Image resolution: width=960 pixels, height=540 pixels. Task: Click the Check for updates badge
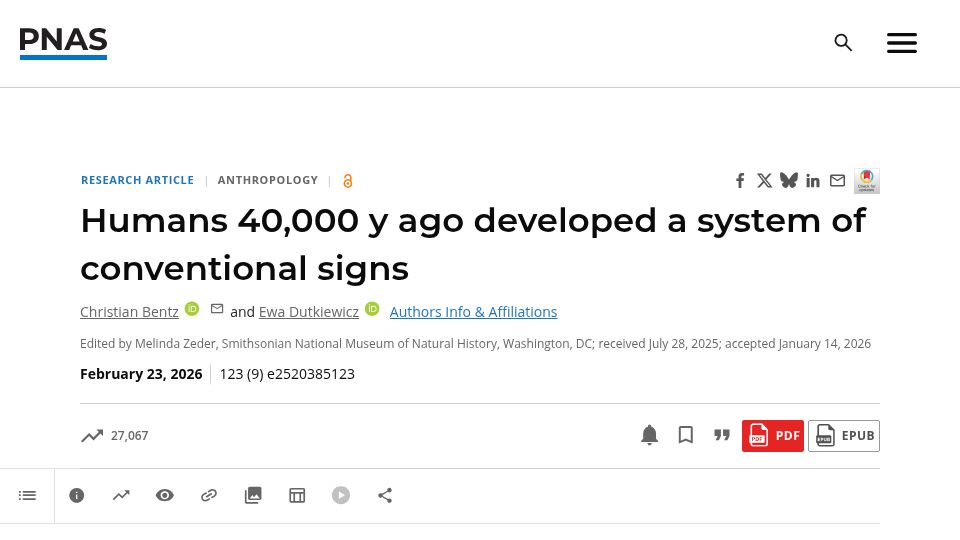[866, 181]
